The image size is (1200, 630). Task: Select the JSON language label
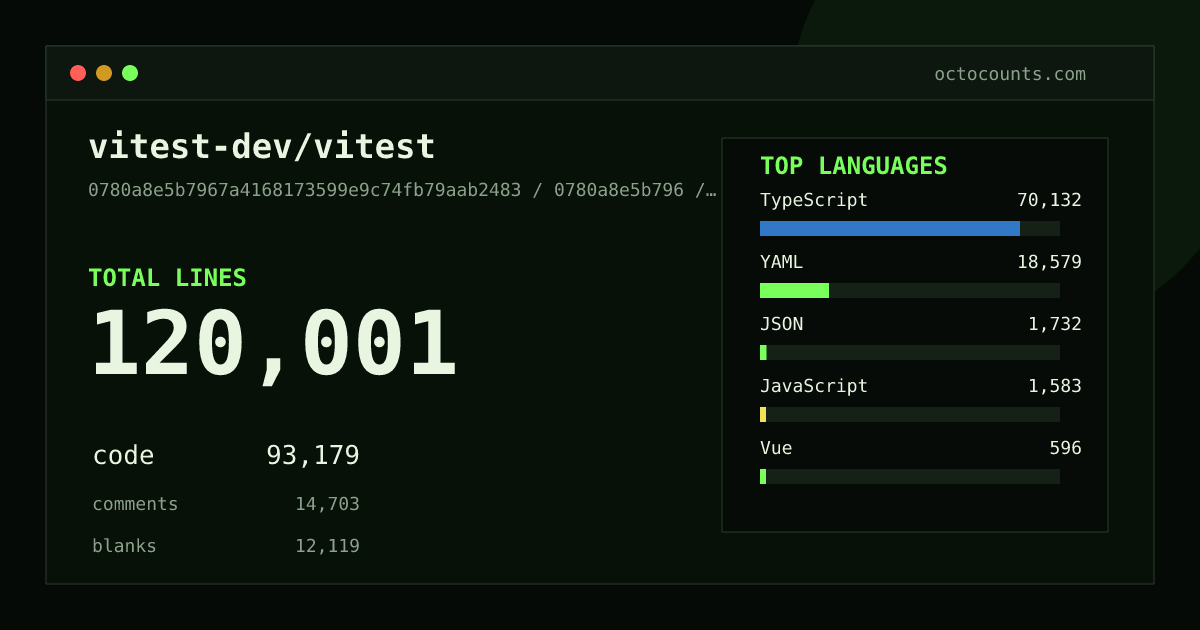click(x=781, y=324)
